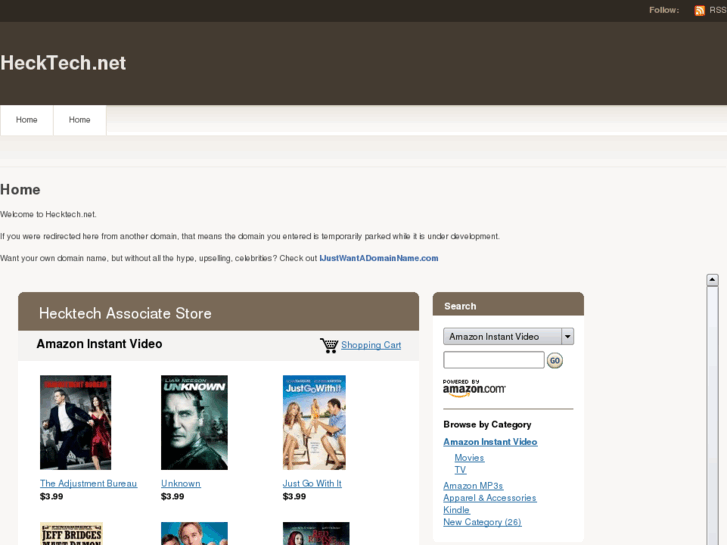Click the Jeff Bridges movie poster thumbnail
The image size is (727, 545).
pos(71,533)
